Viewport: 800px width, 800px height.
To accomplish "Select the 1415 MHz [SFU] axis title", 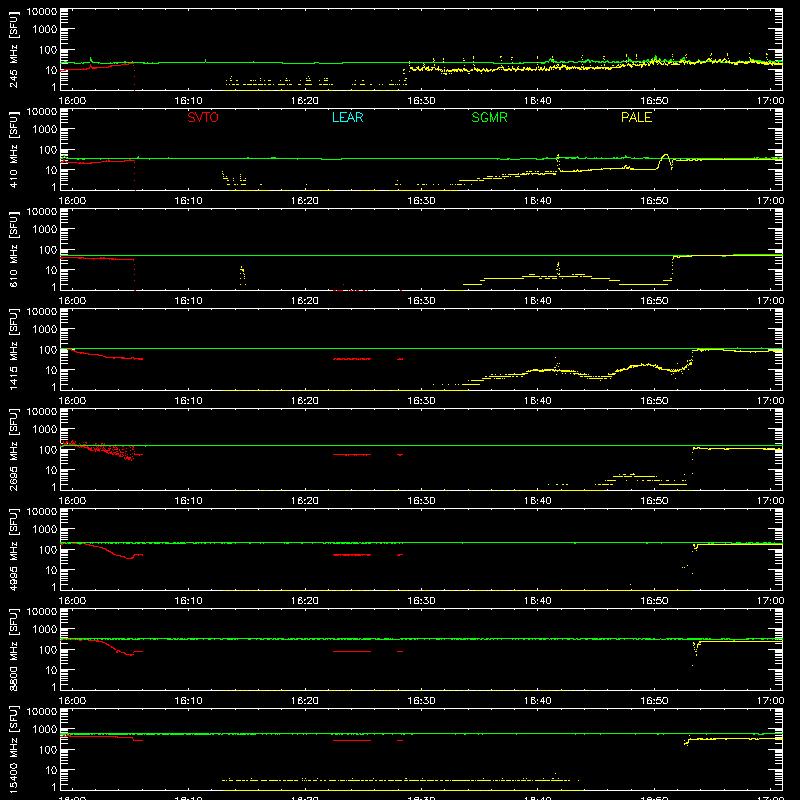I will [x=14, y=349].
